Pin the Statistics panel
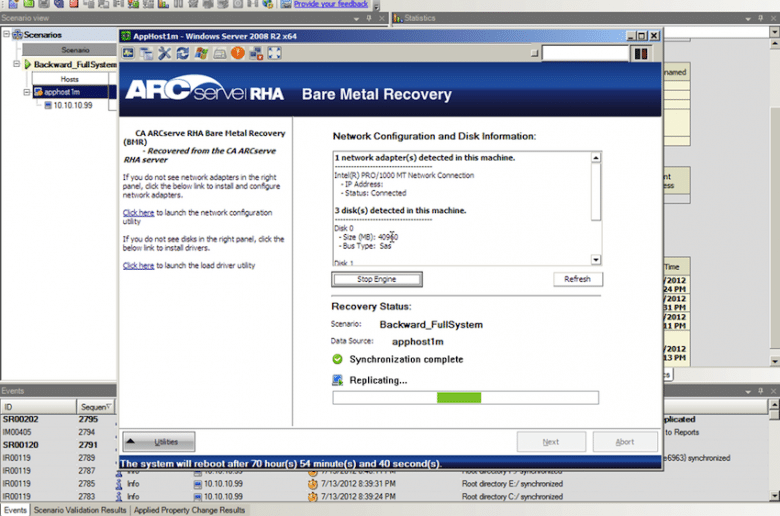The image size is (780, 516). 761,18
